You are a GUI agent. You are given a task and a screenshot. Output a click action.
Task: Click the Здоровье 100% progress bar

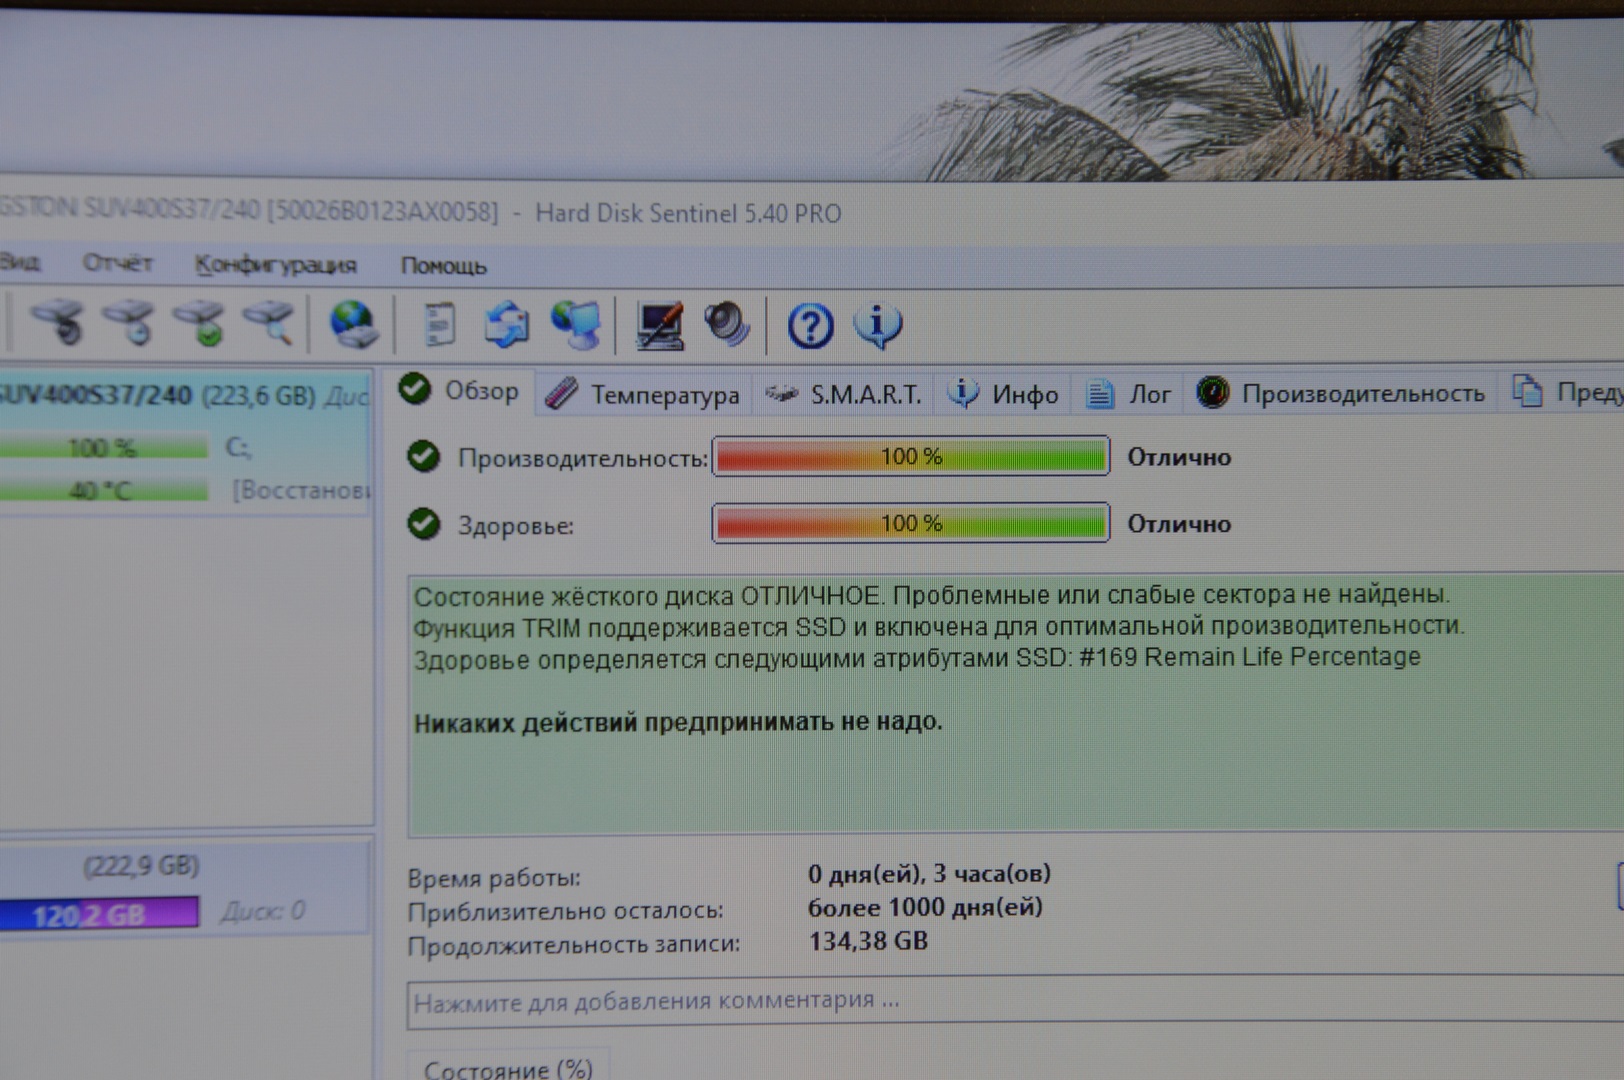pyautogui.click(x=910, y=523)
